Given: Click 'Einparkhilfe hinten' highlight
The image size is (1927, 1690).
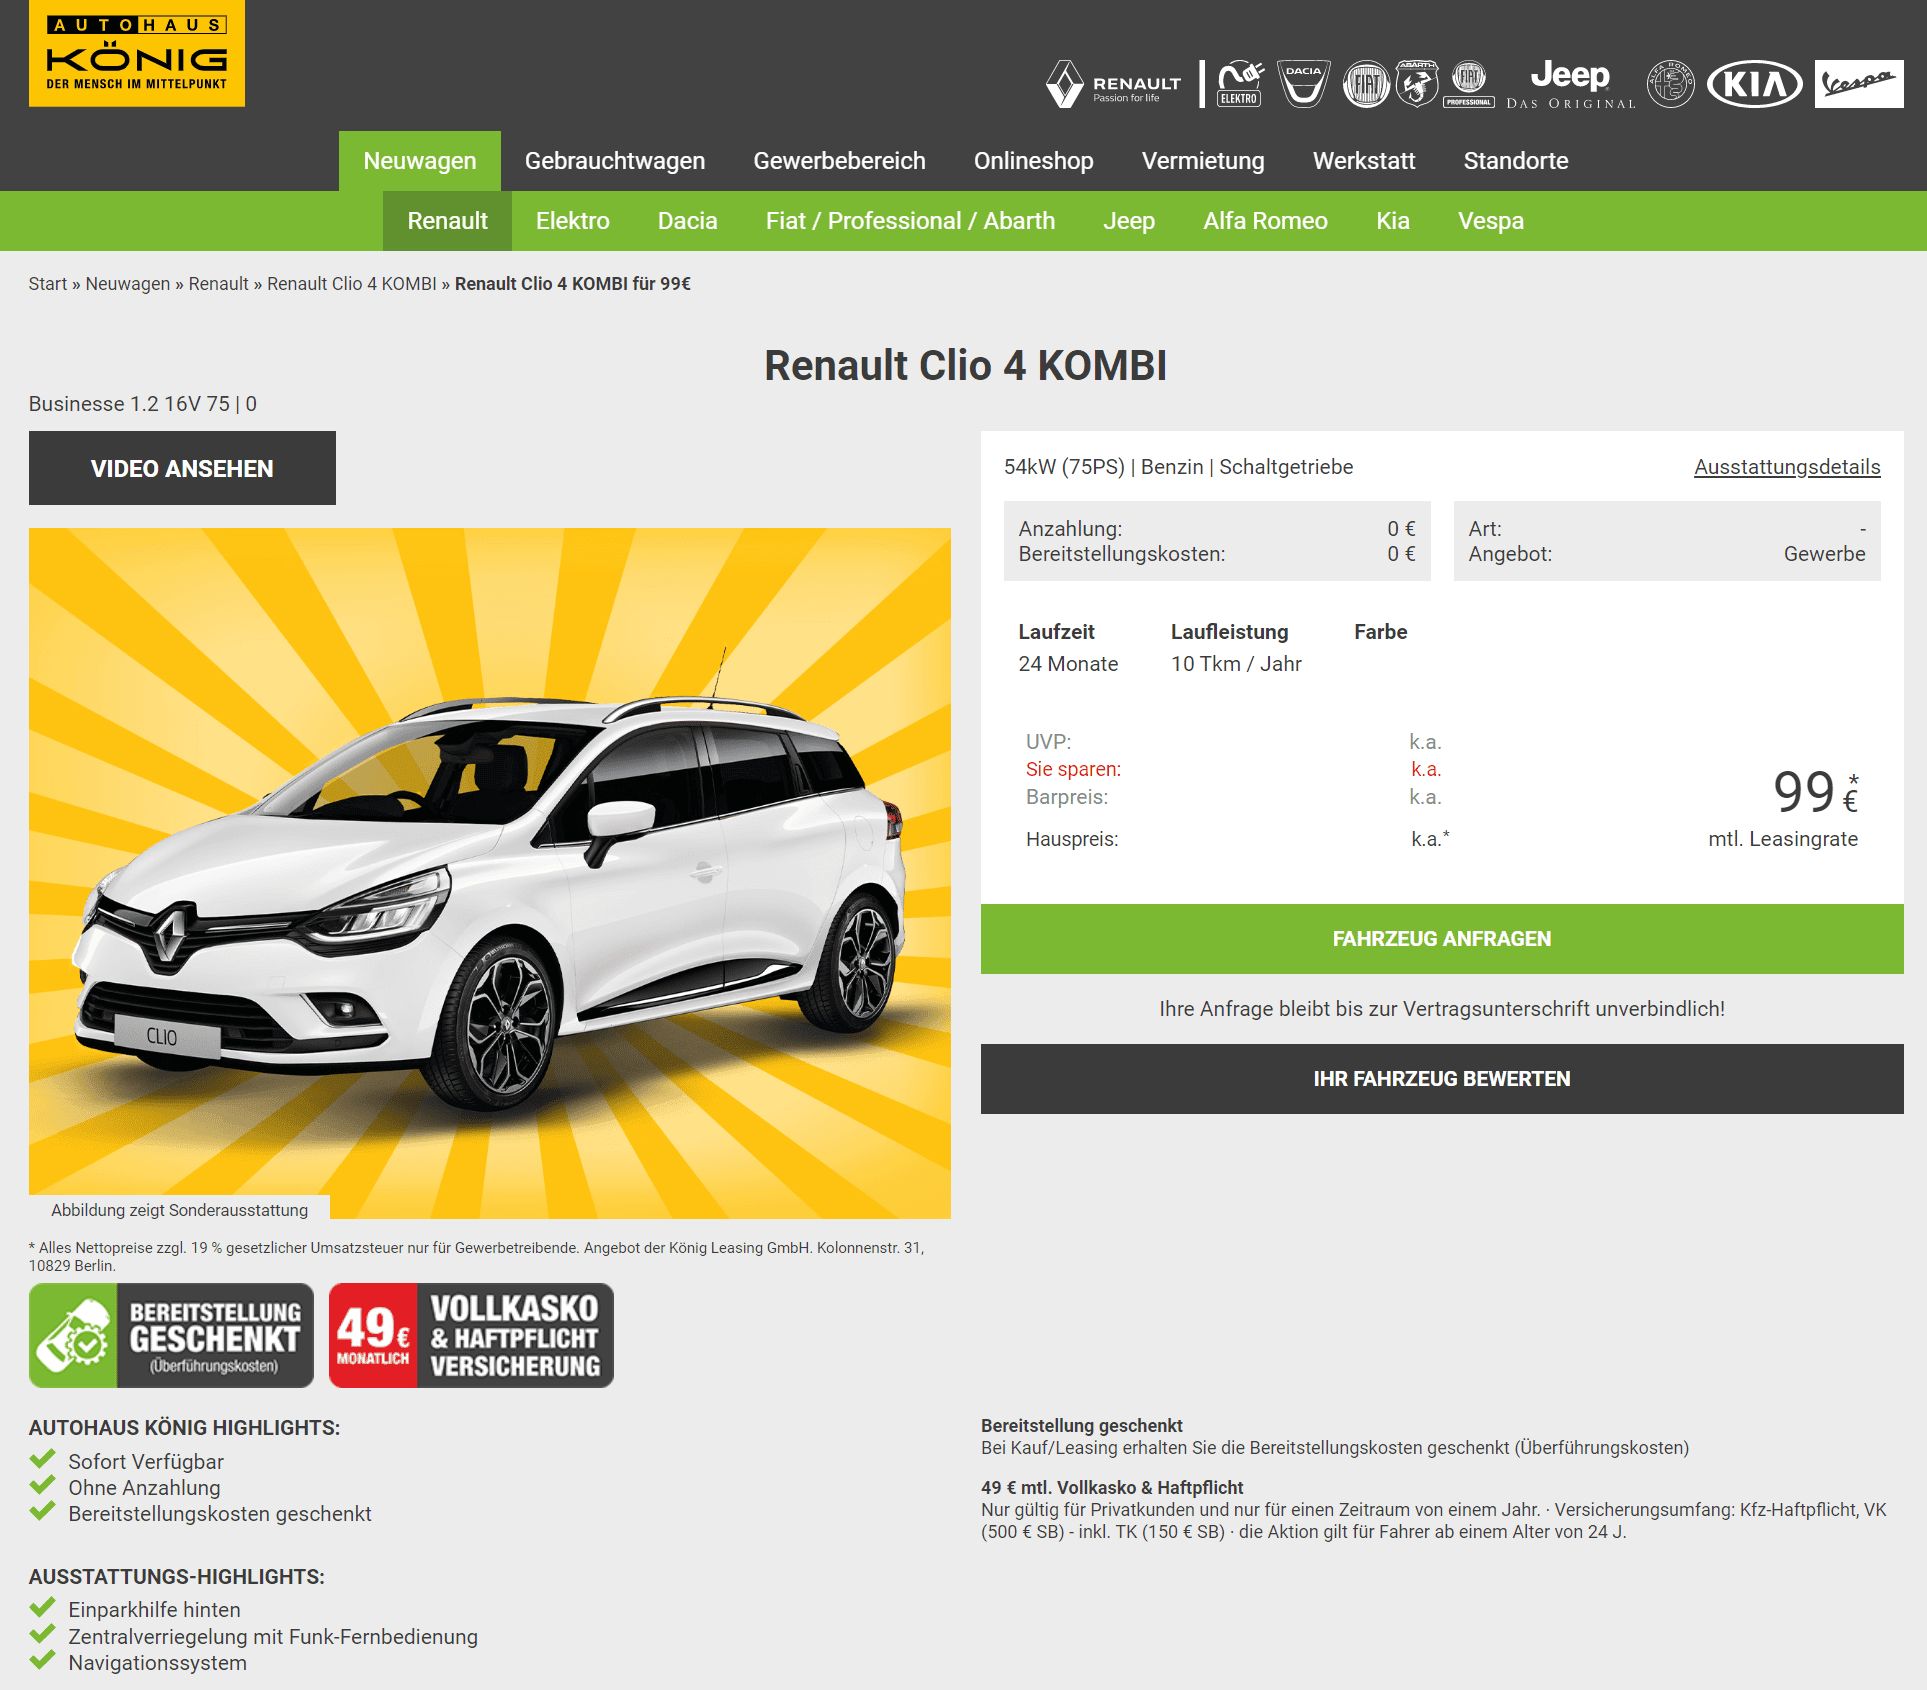Looking at the screenshot, I should coord(154,1610).
